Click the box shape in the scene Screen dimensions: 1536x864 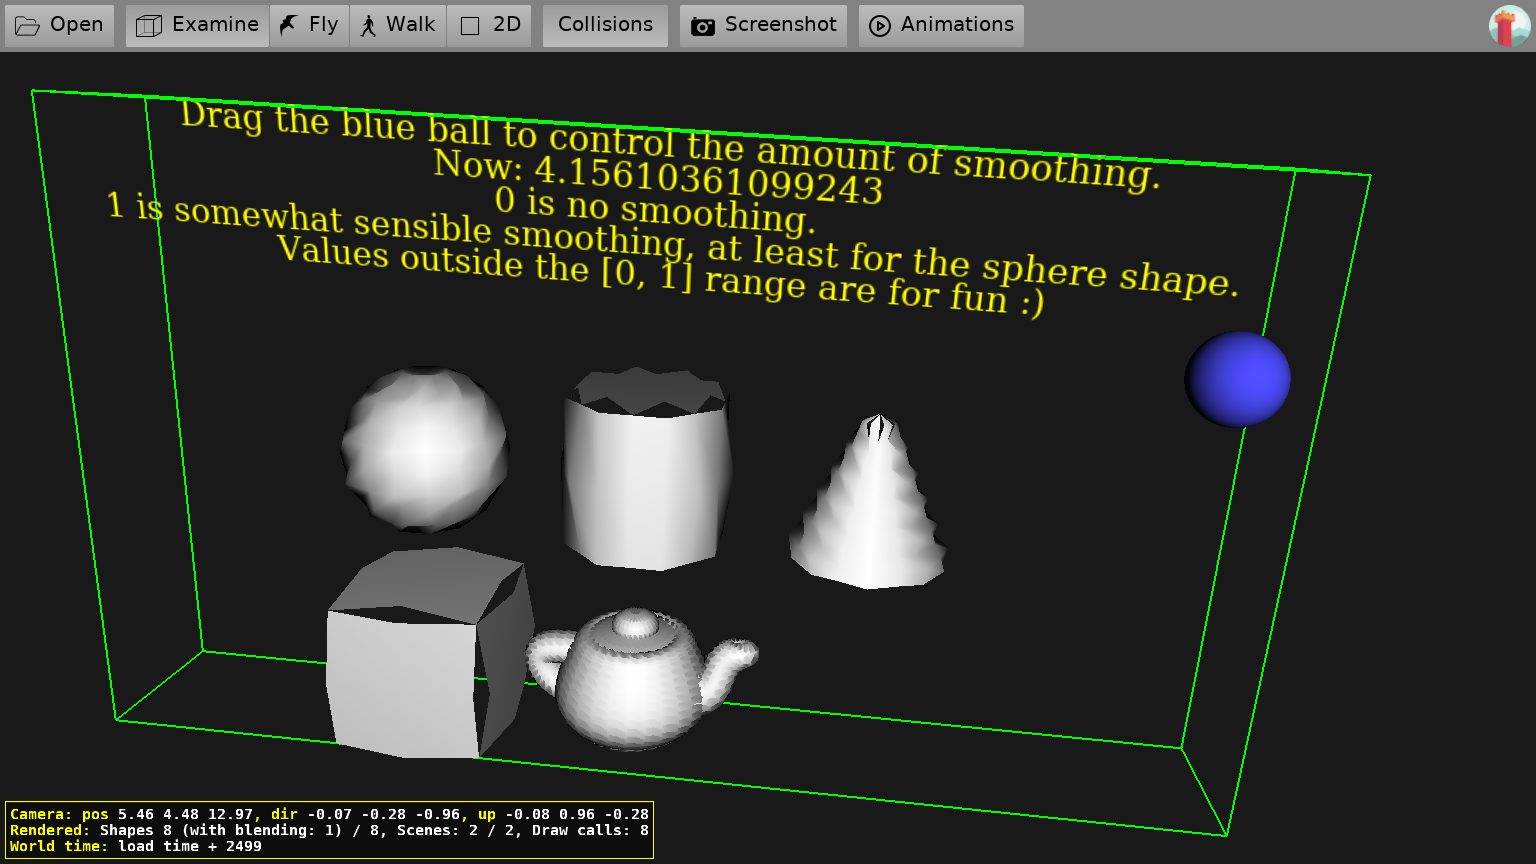pyautogui.click(x=430, y=652)
